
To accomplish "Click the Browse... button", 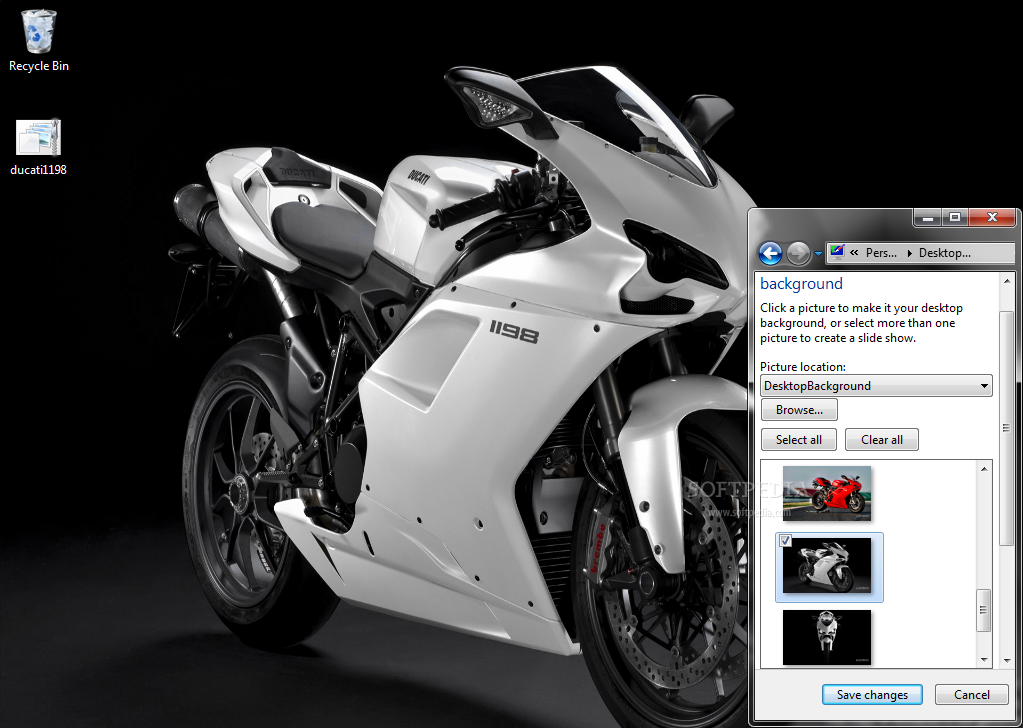I will (799, 410).
